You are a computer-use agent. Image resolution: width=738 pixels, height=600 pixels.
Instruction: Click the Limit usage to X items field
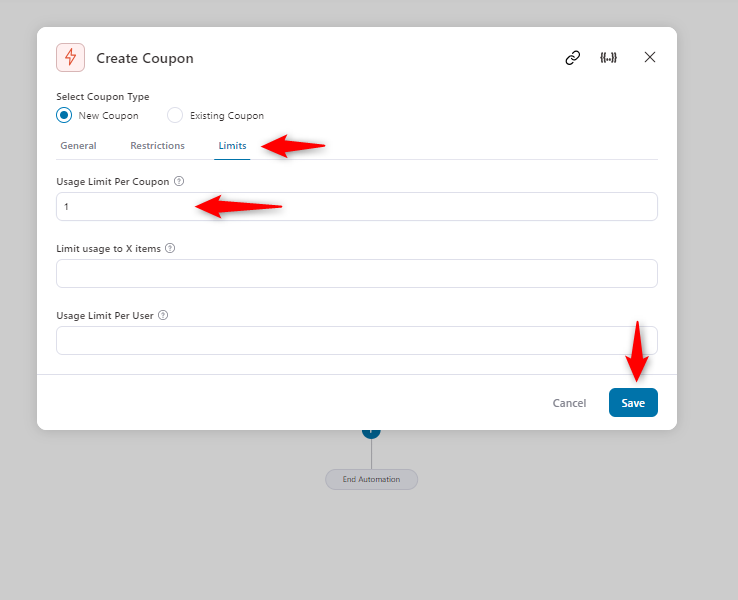tap(357, 273)
